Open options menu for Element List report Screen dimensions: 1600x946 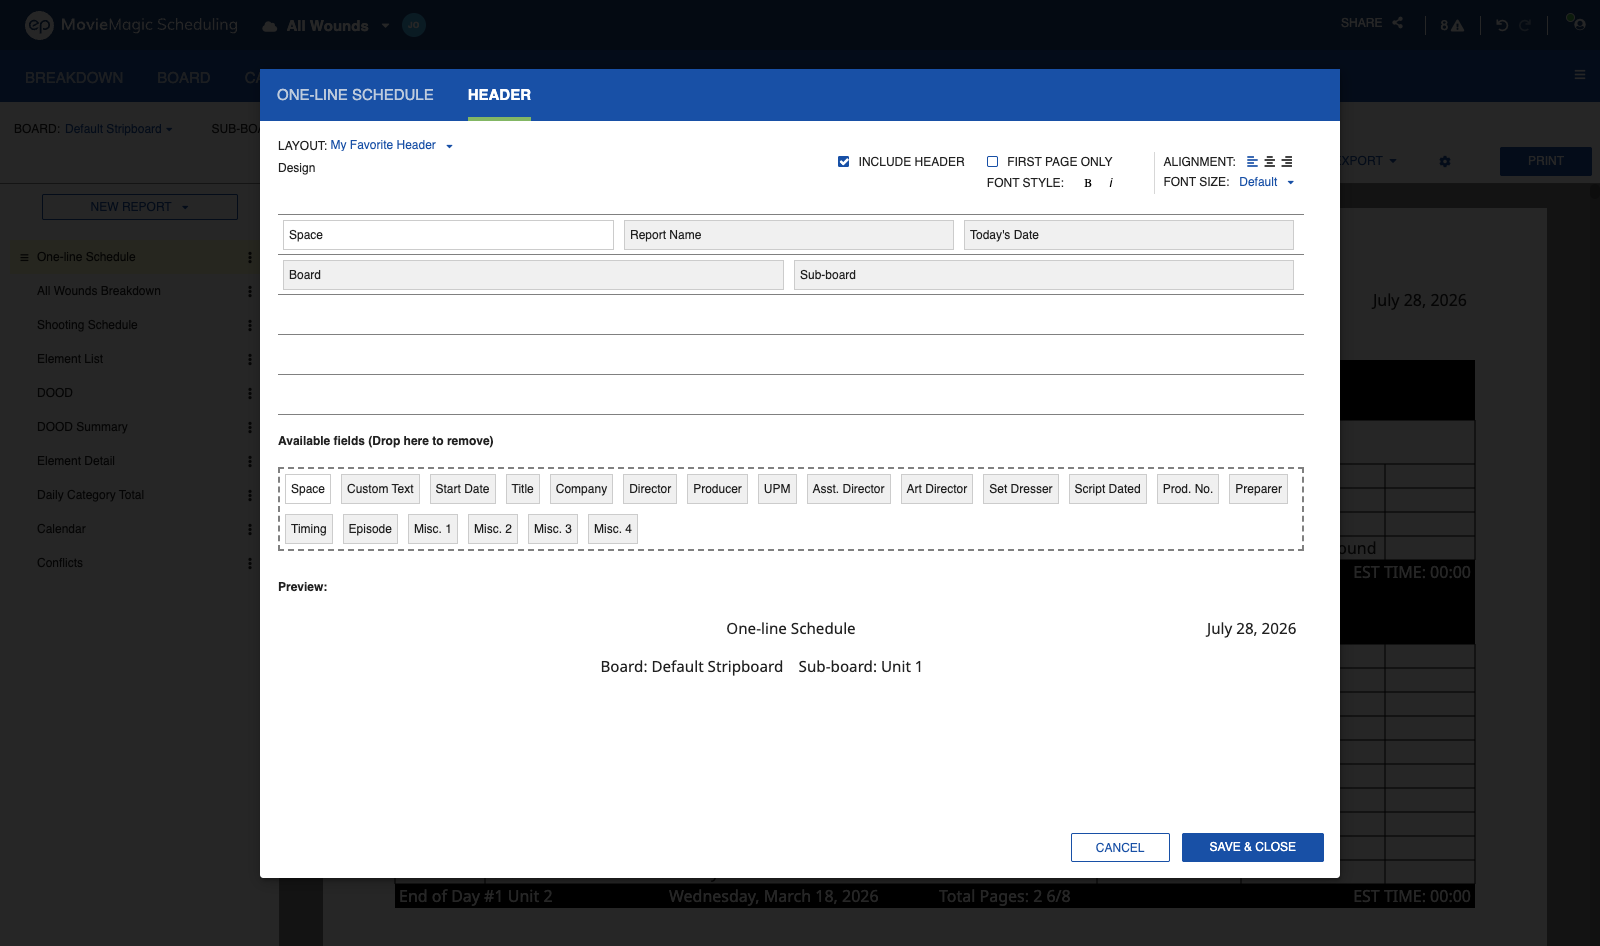250,359
